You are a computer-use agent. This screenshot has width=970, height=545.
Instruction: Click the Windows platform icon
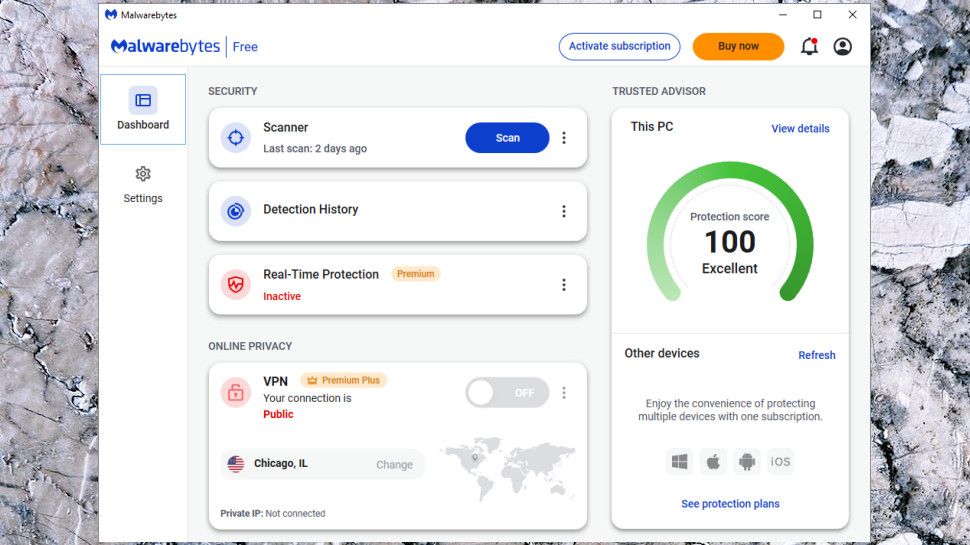(x=680, y=462)
